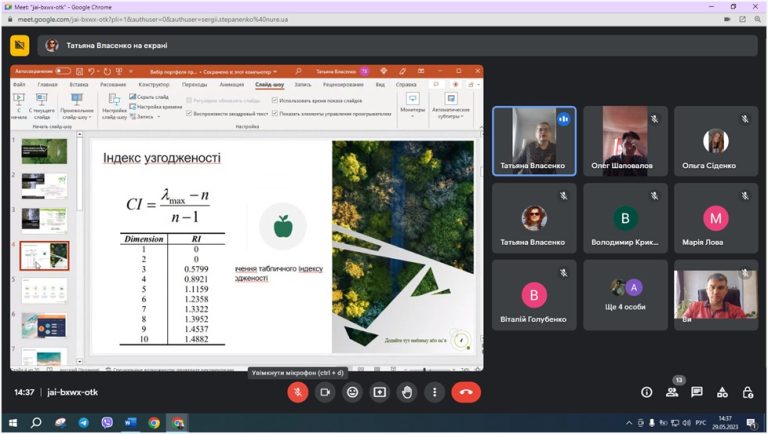Open Windows notification center icon
Image resolution: width=768 pixels, height=434 pixels.
point(751,423)
